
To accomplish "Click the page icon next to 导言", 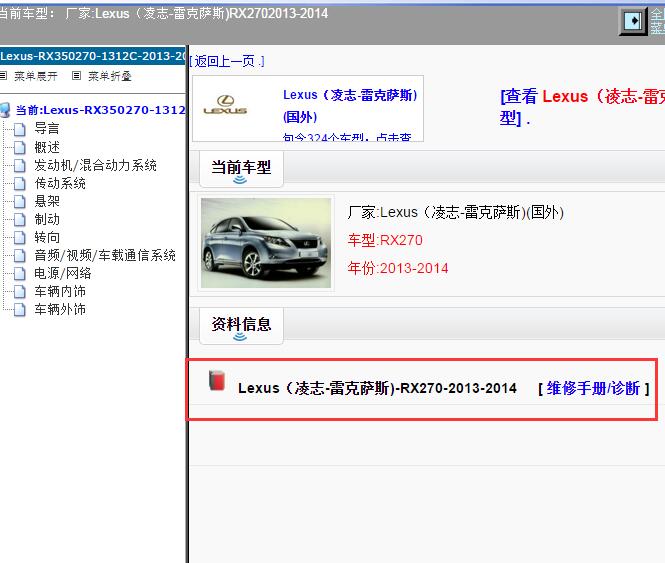I will coord(20,129).
